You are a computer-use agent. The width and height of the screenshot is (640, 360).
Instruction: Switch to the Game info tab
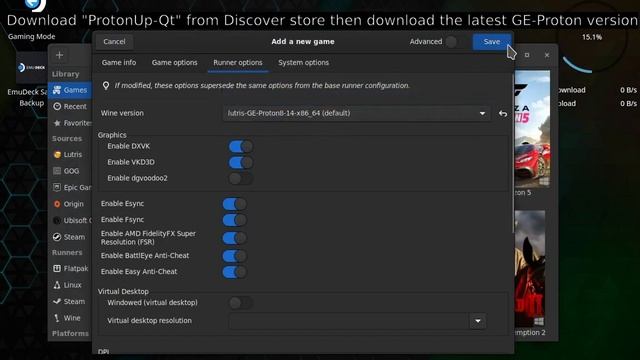pyautogui.click(x=119, y=62)
